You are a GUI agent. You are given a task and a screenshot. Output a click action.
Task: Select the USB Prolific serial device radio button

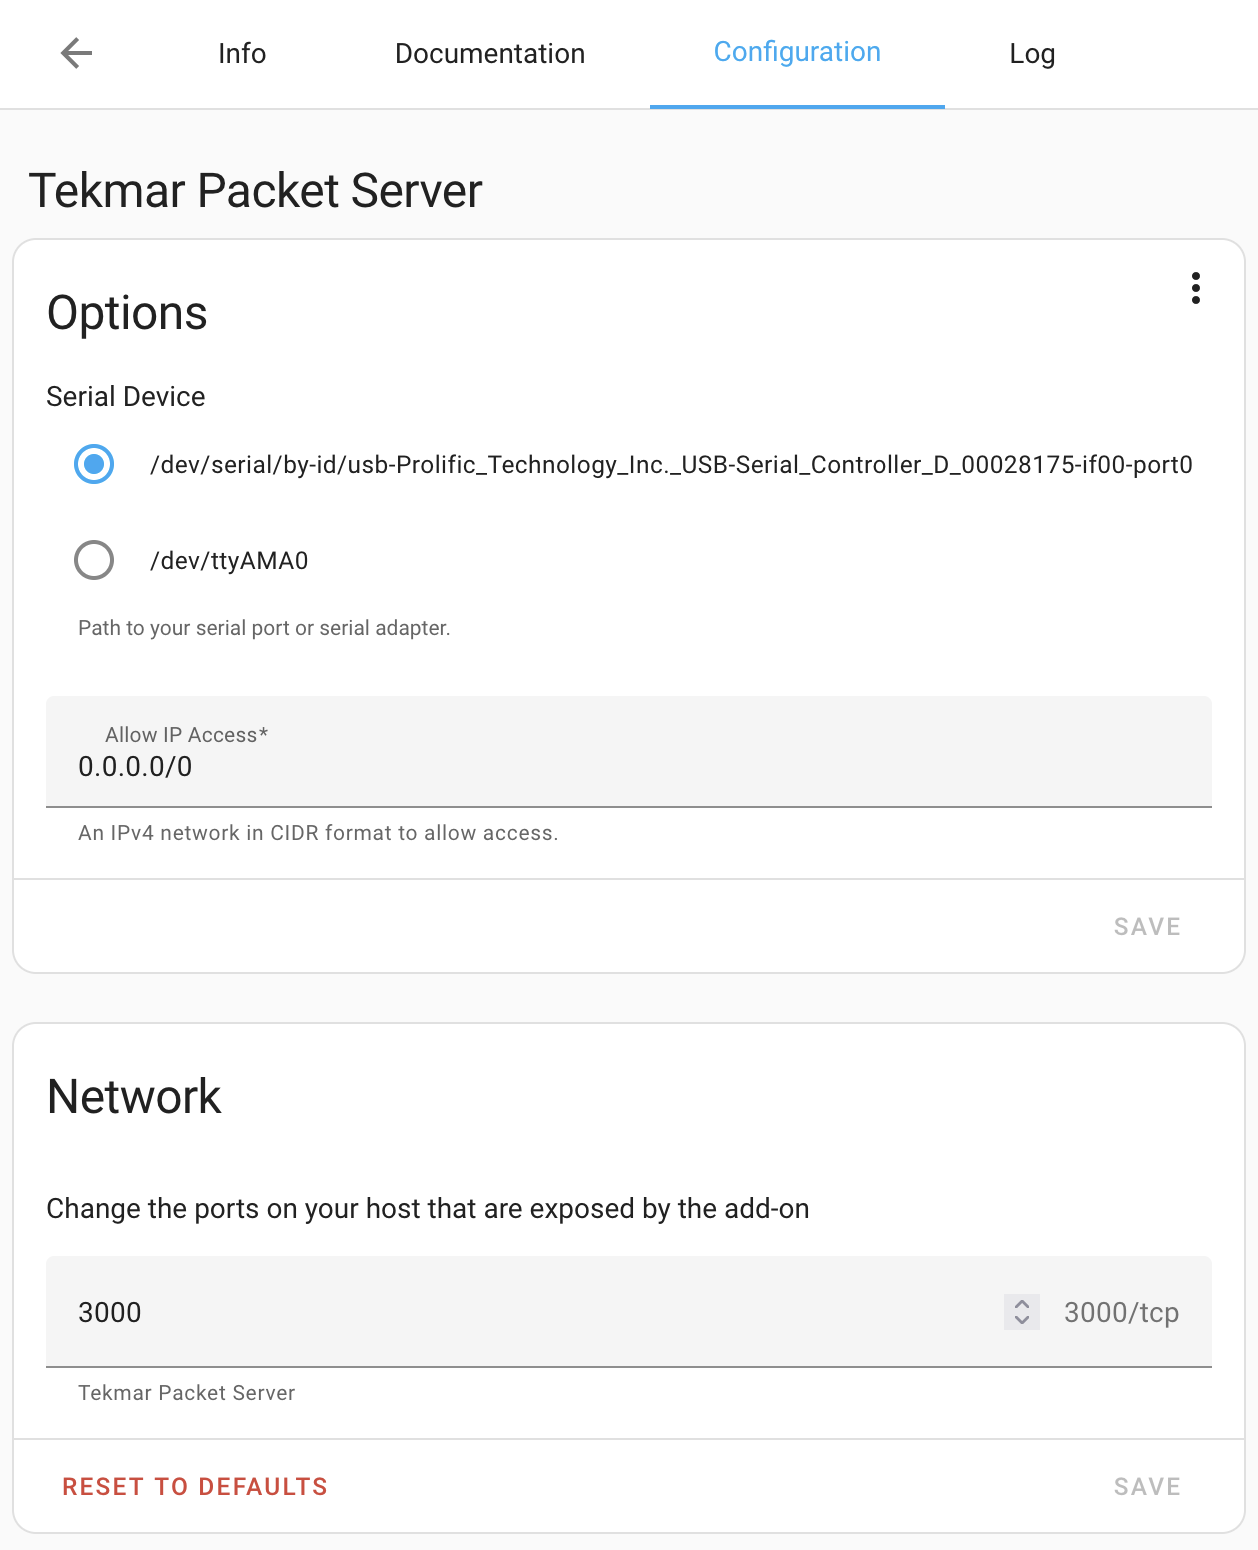[x=94, y=464]
